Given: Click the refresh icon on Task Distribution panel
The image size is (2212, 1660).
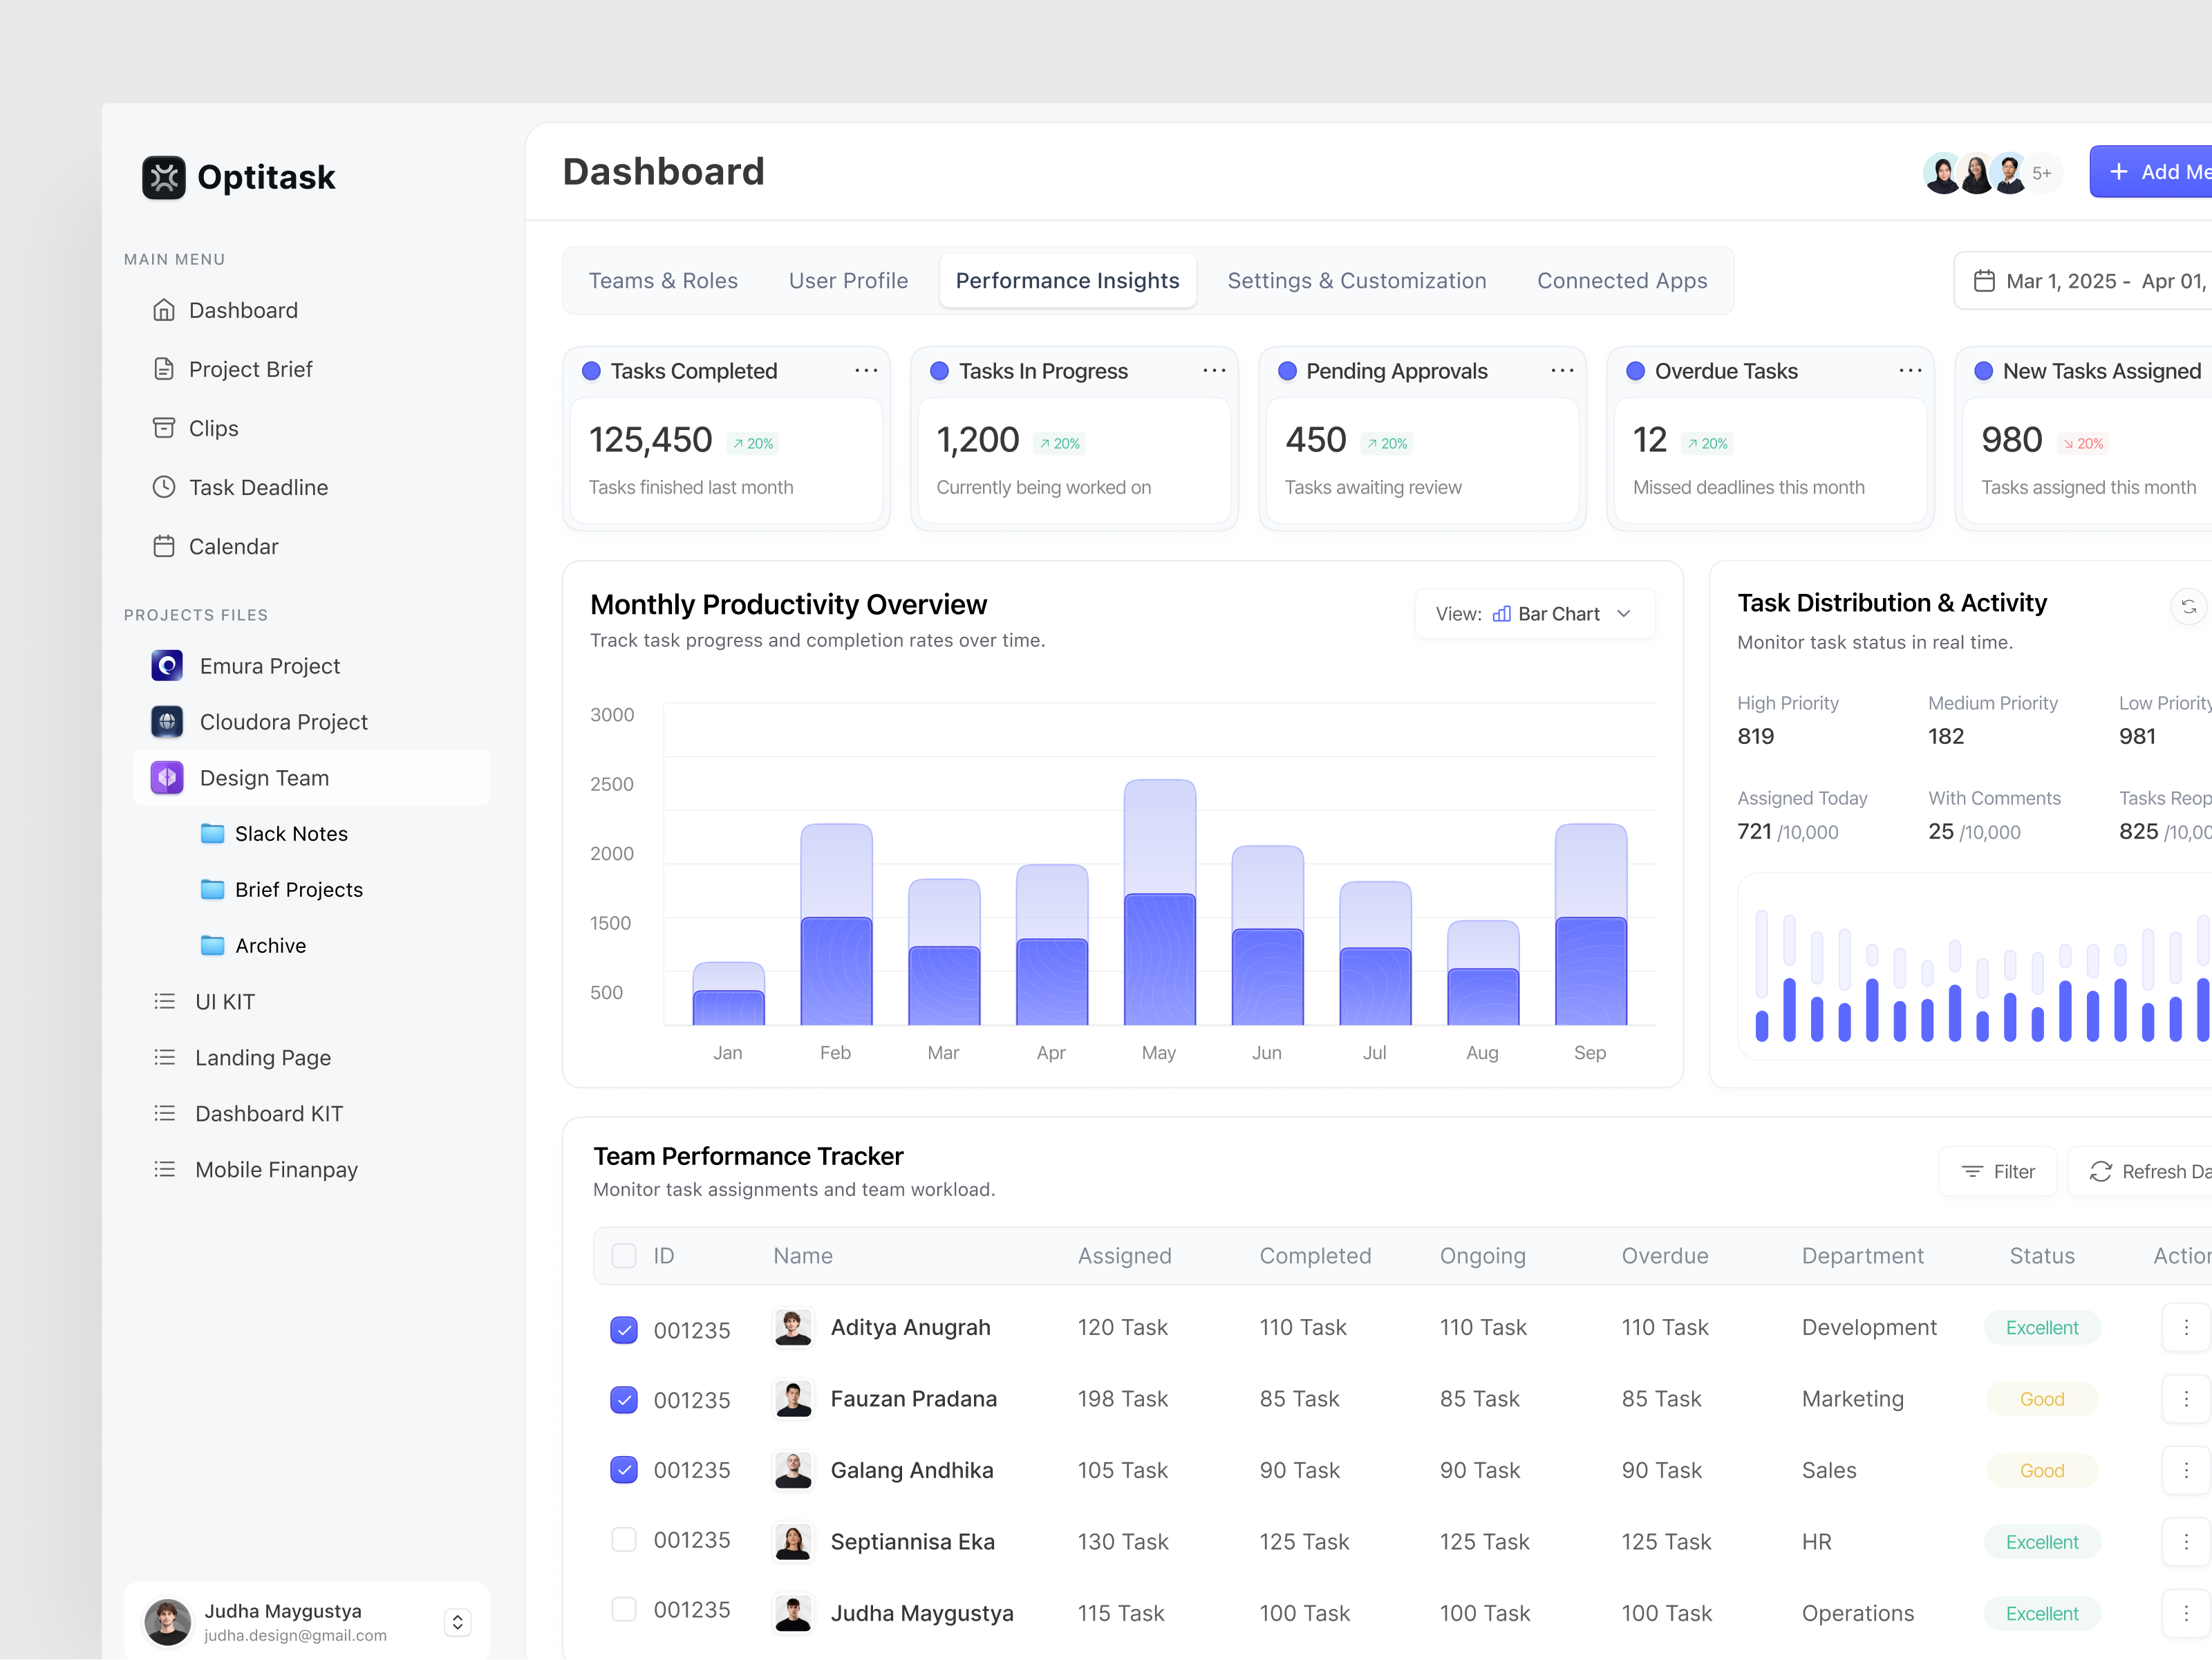Looking at the screenshot, I should coord(2189,606).
